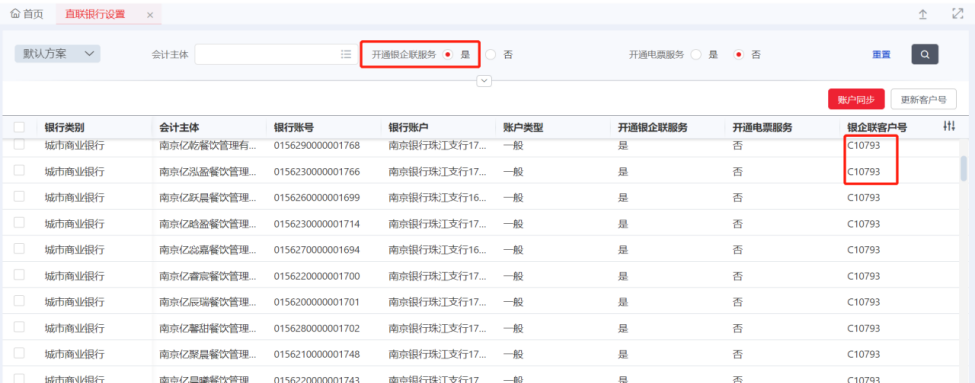The height and width of the screenshot is (383, 975).
Task: Click the magnifier search button
Action: 925,54
